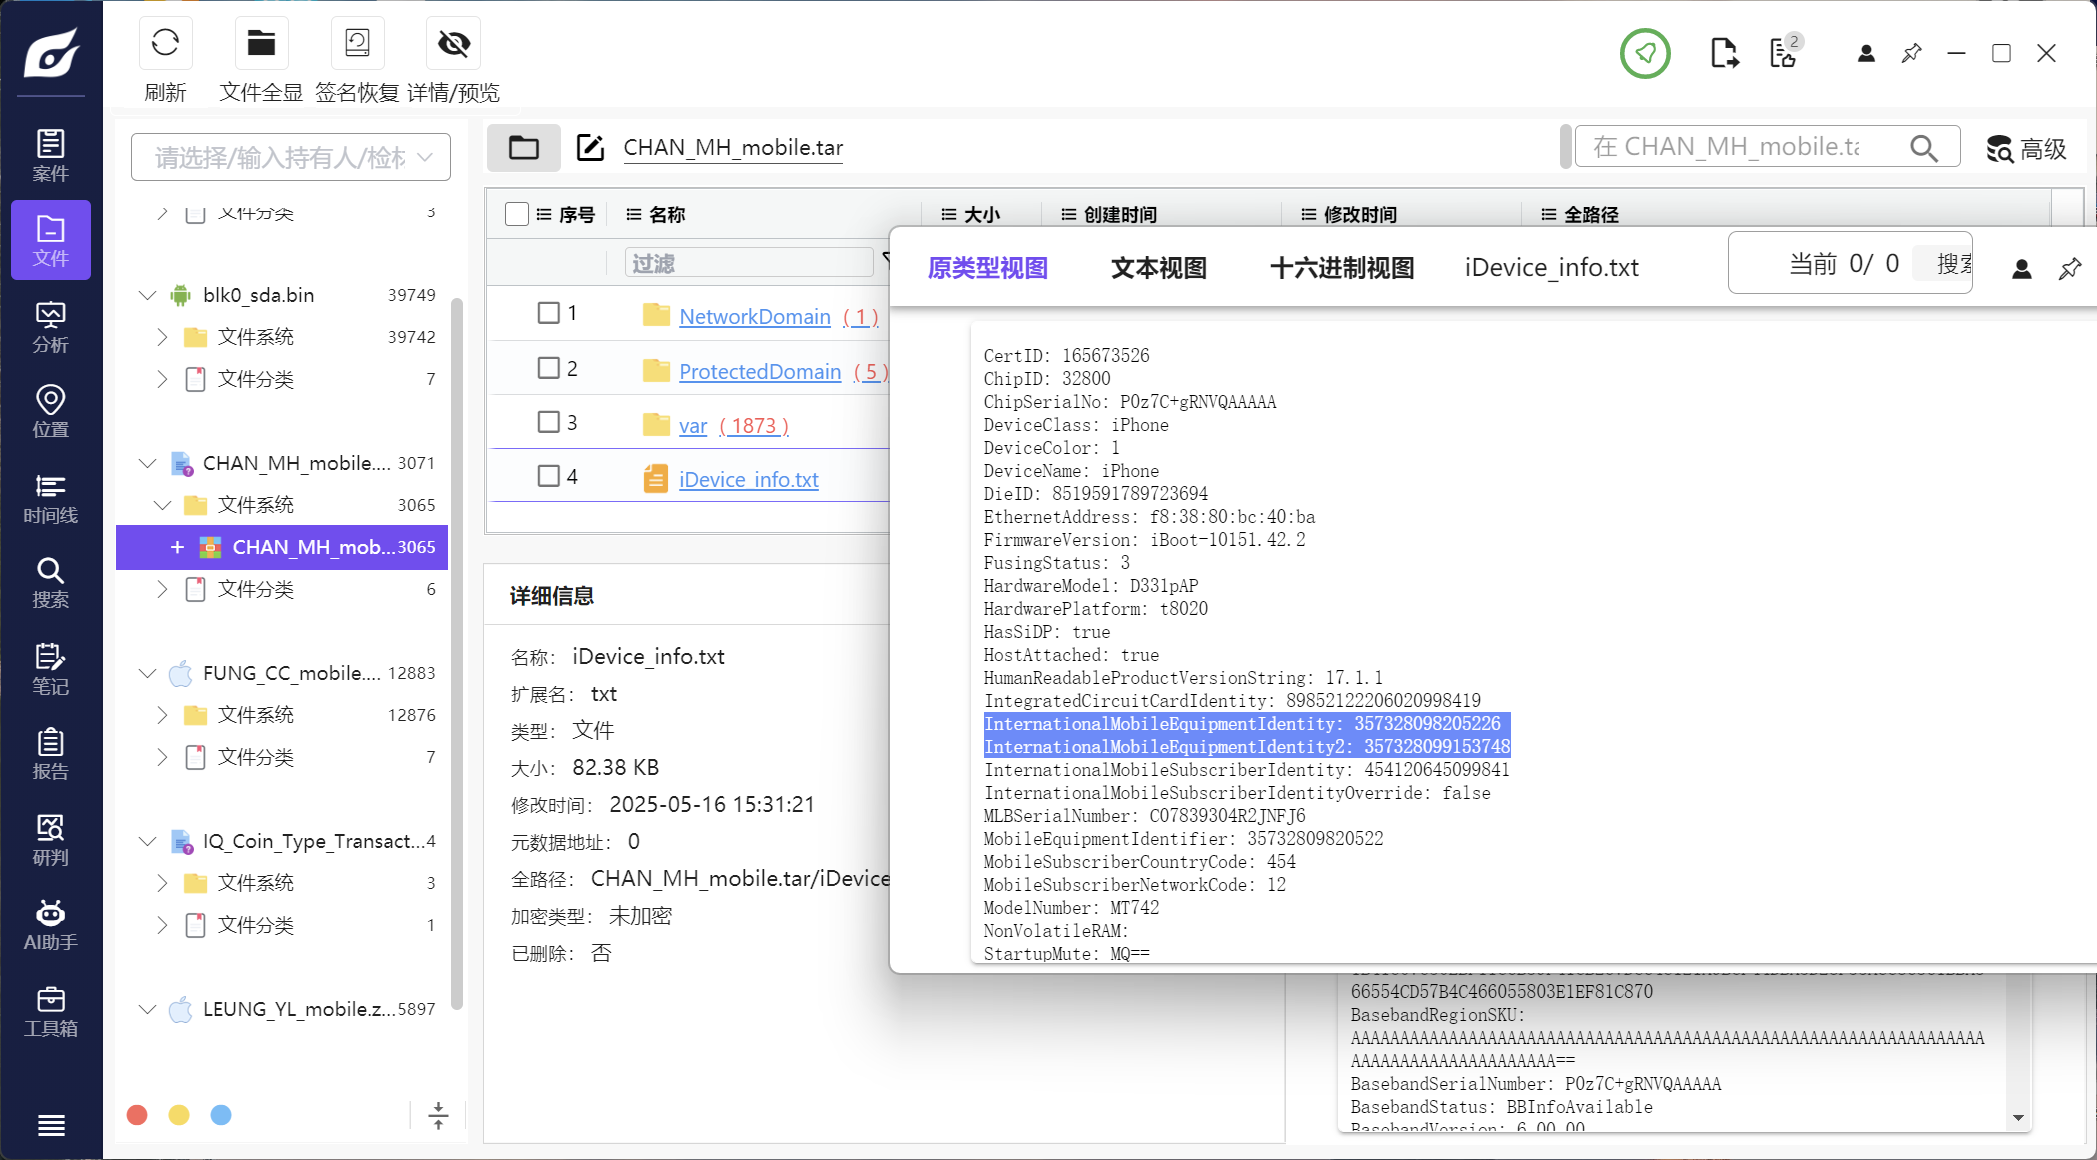Screen dimensions: 2097x1160
Task: Click the red color dot at panel bottom
Action: tap(137, 1115)
